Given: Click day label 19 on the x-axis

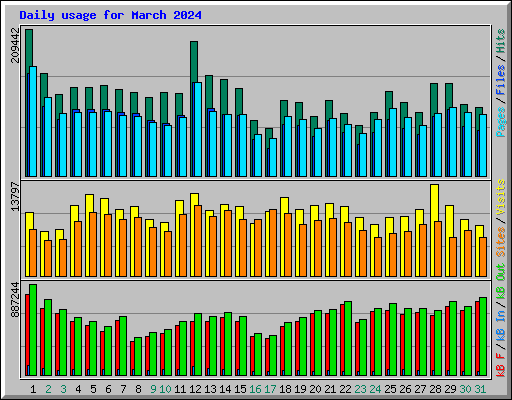Looking at the screenshot, I should coord(300,389).
